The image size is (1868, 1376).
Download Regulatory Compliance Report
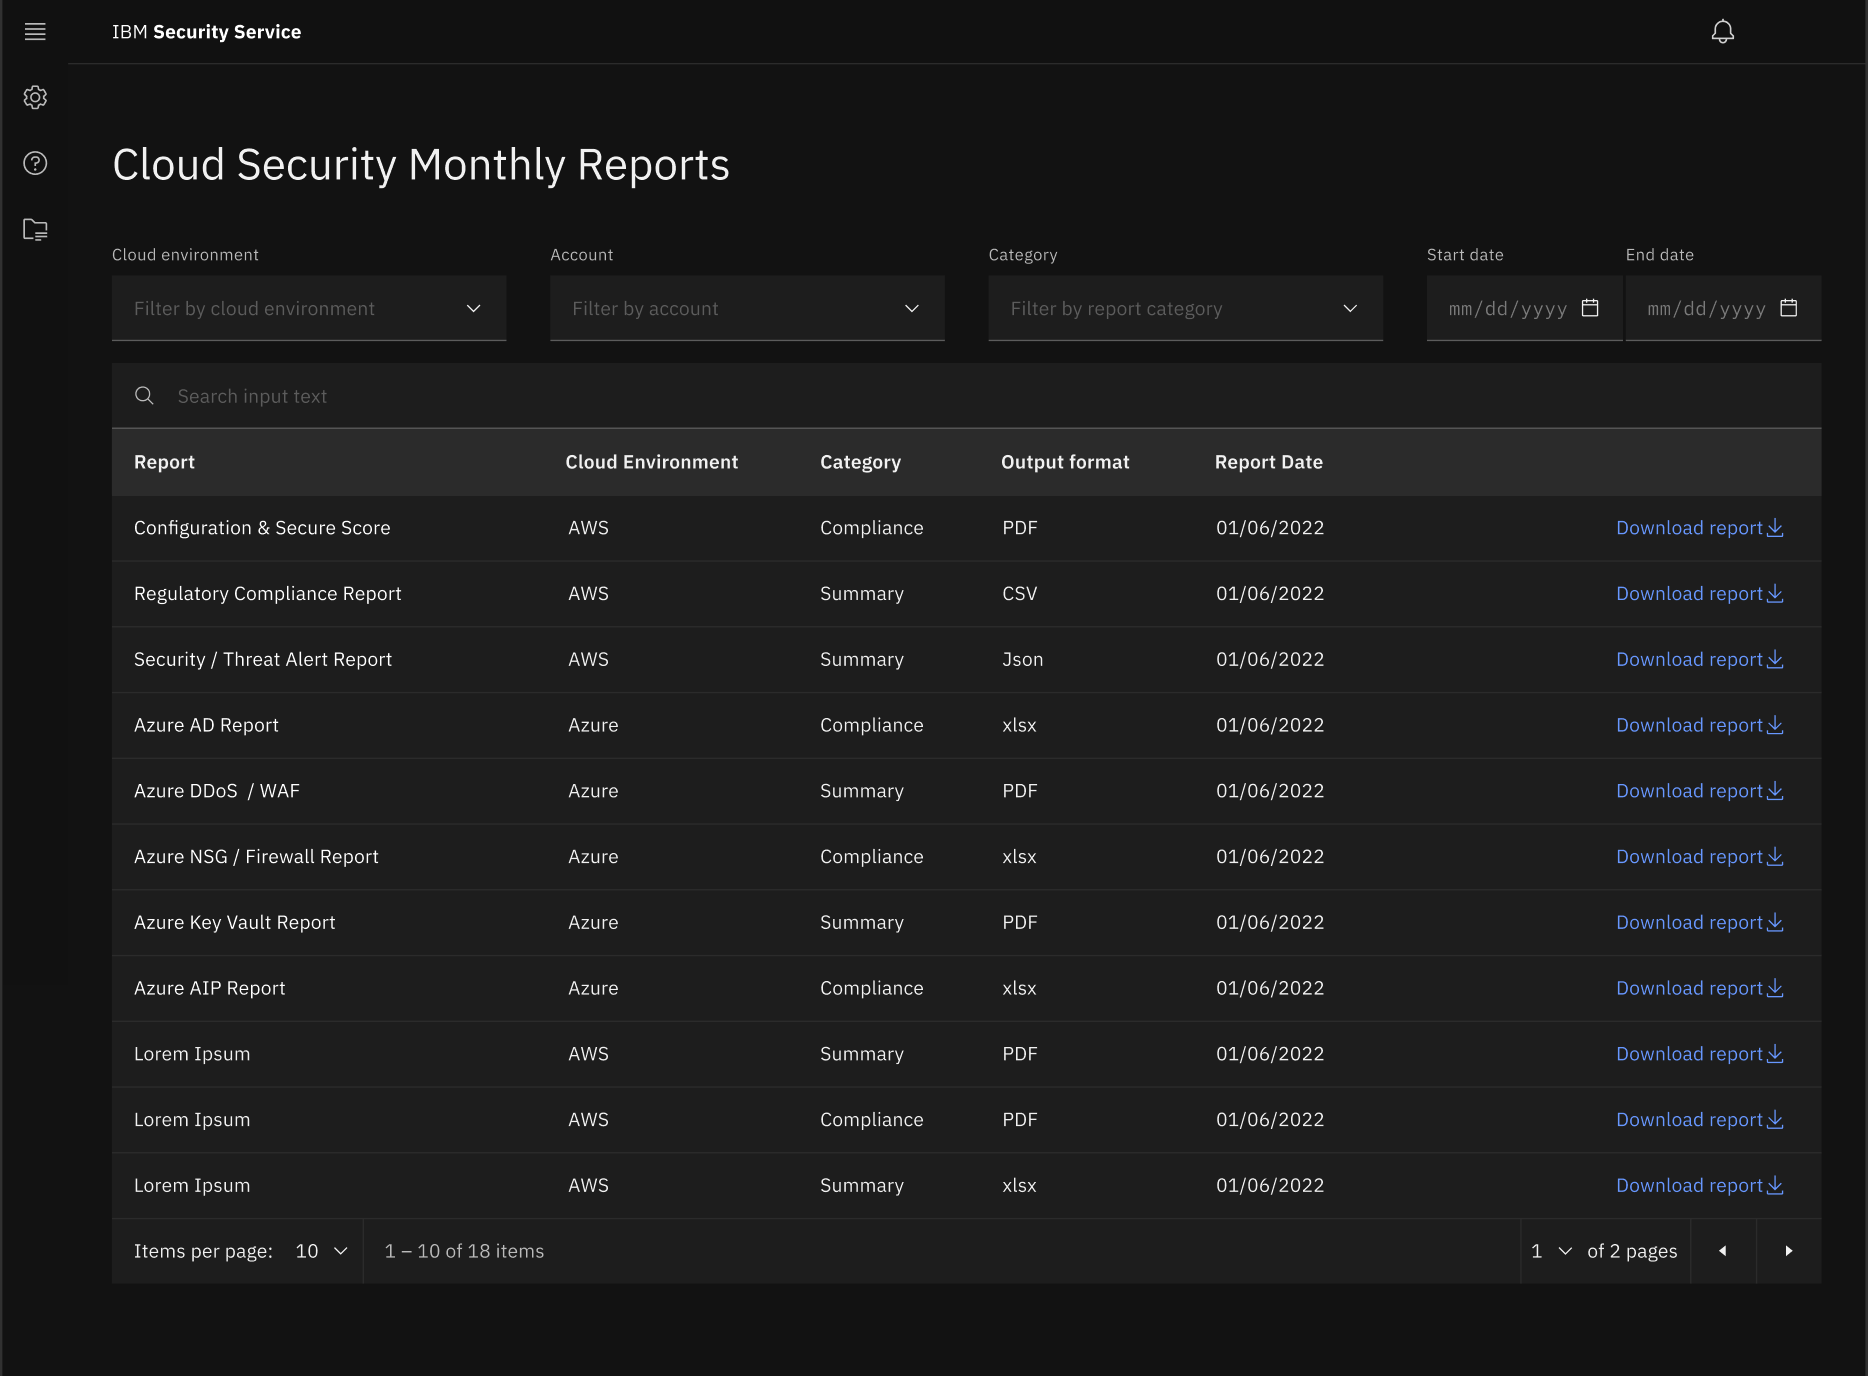(1699, 594)
